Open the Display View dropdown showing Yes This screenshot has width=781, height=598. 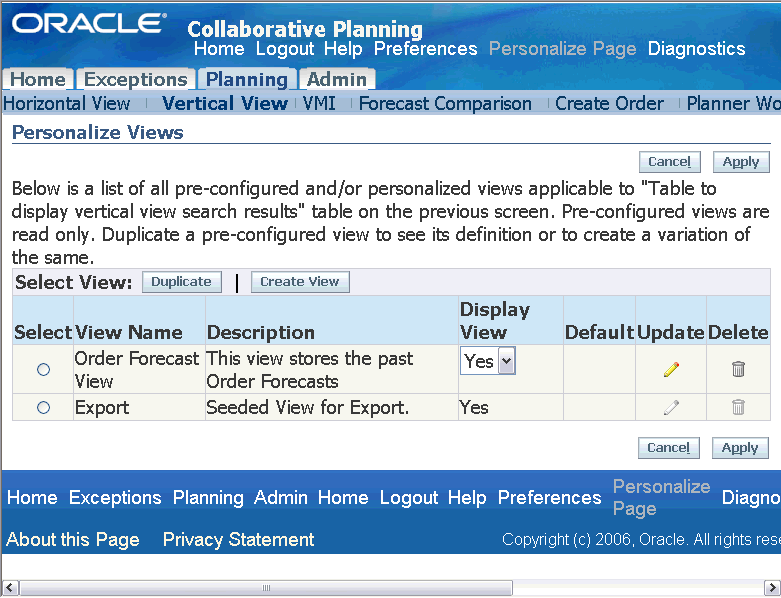(488, 361)
